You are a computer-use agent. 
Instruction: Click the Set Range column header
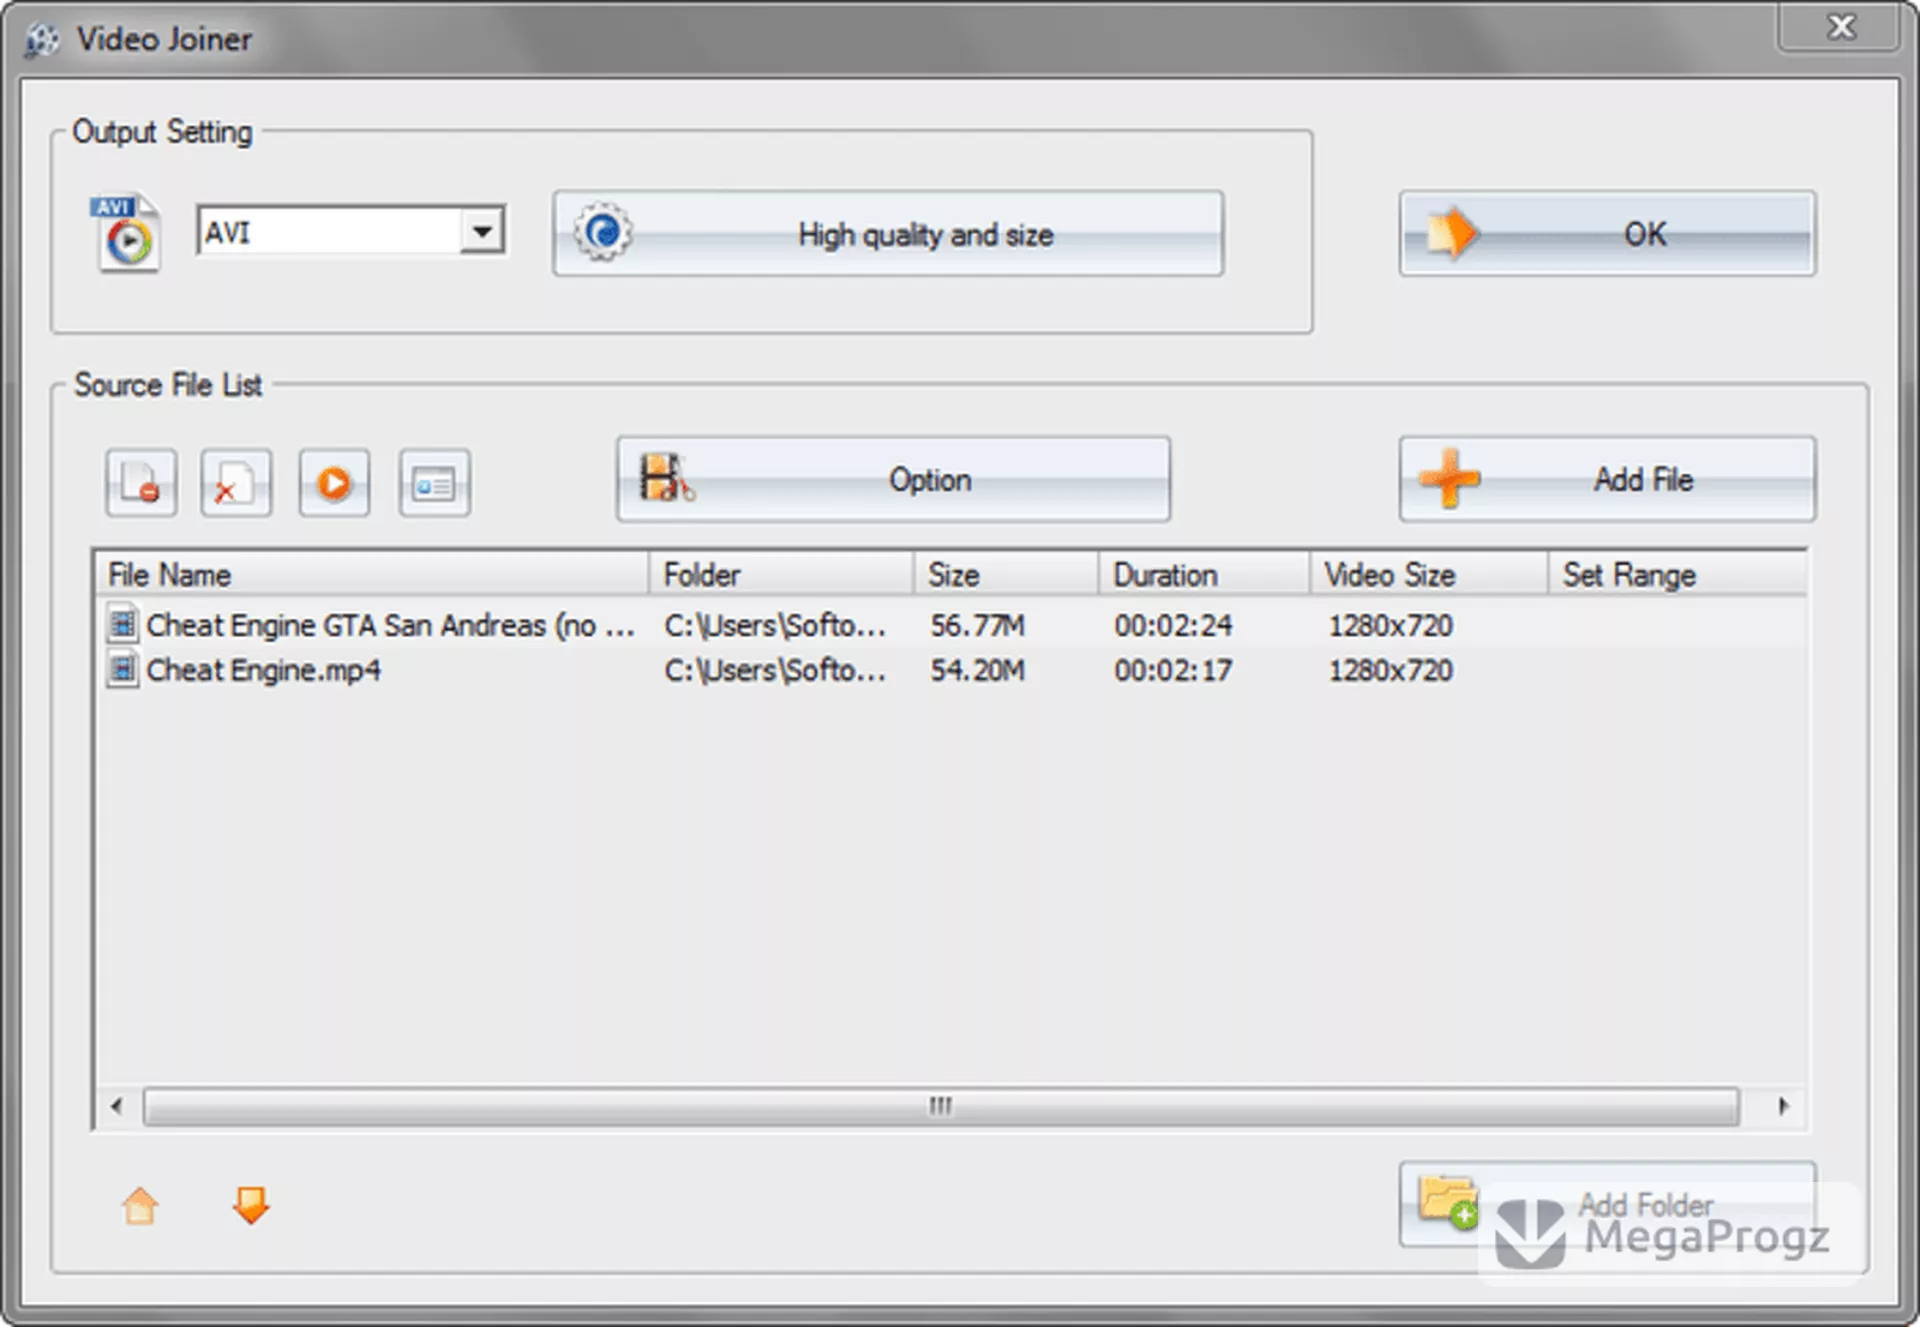pos(1677,575)
